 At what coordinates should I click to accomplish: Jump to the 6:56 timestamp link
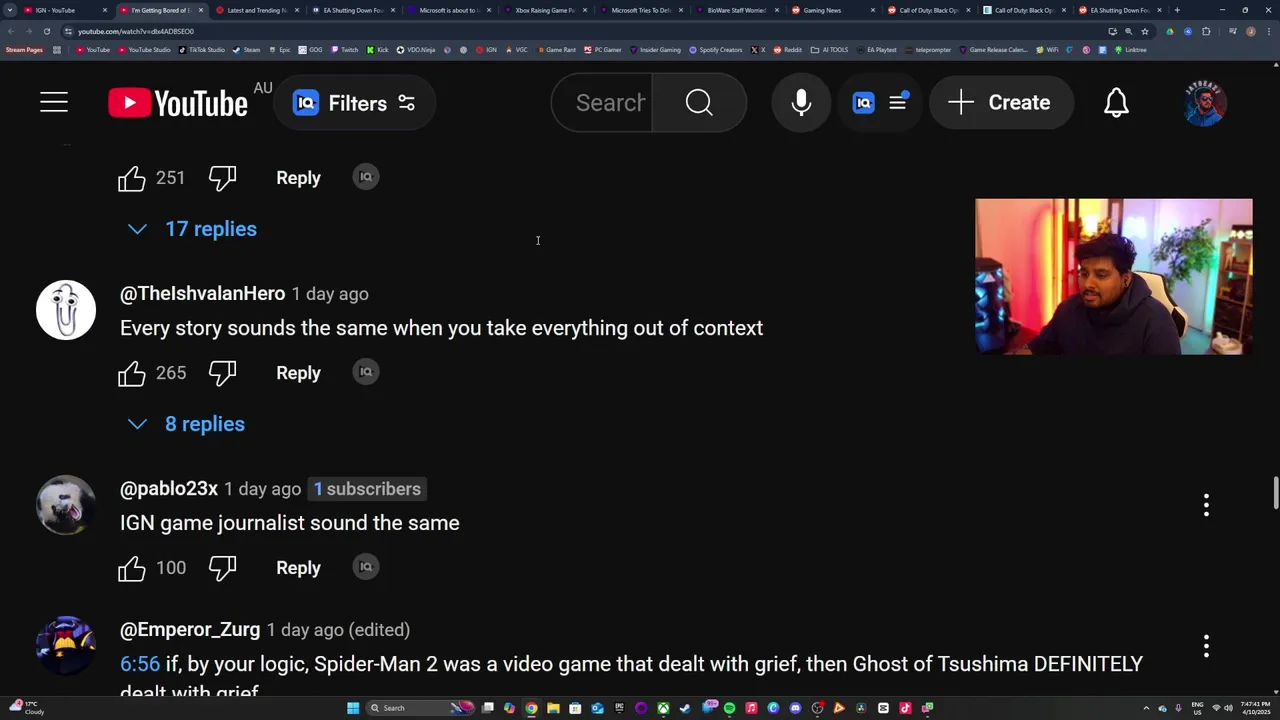point(140,664)
